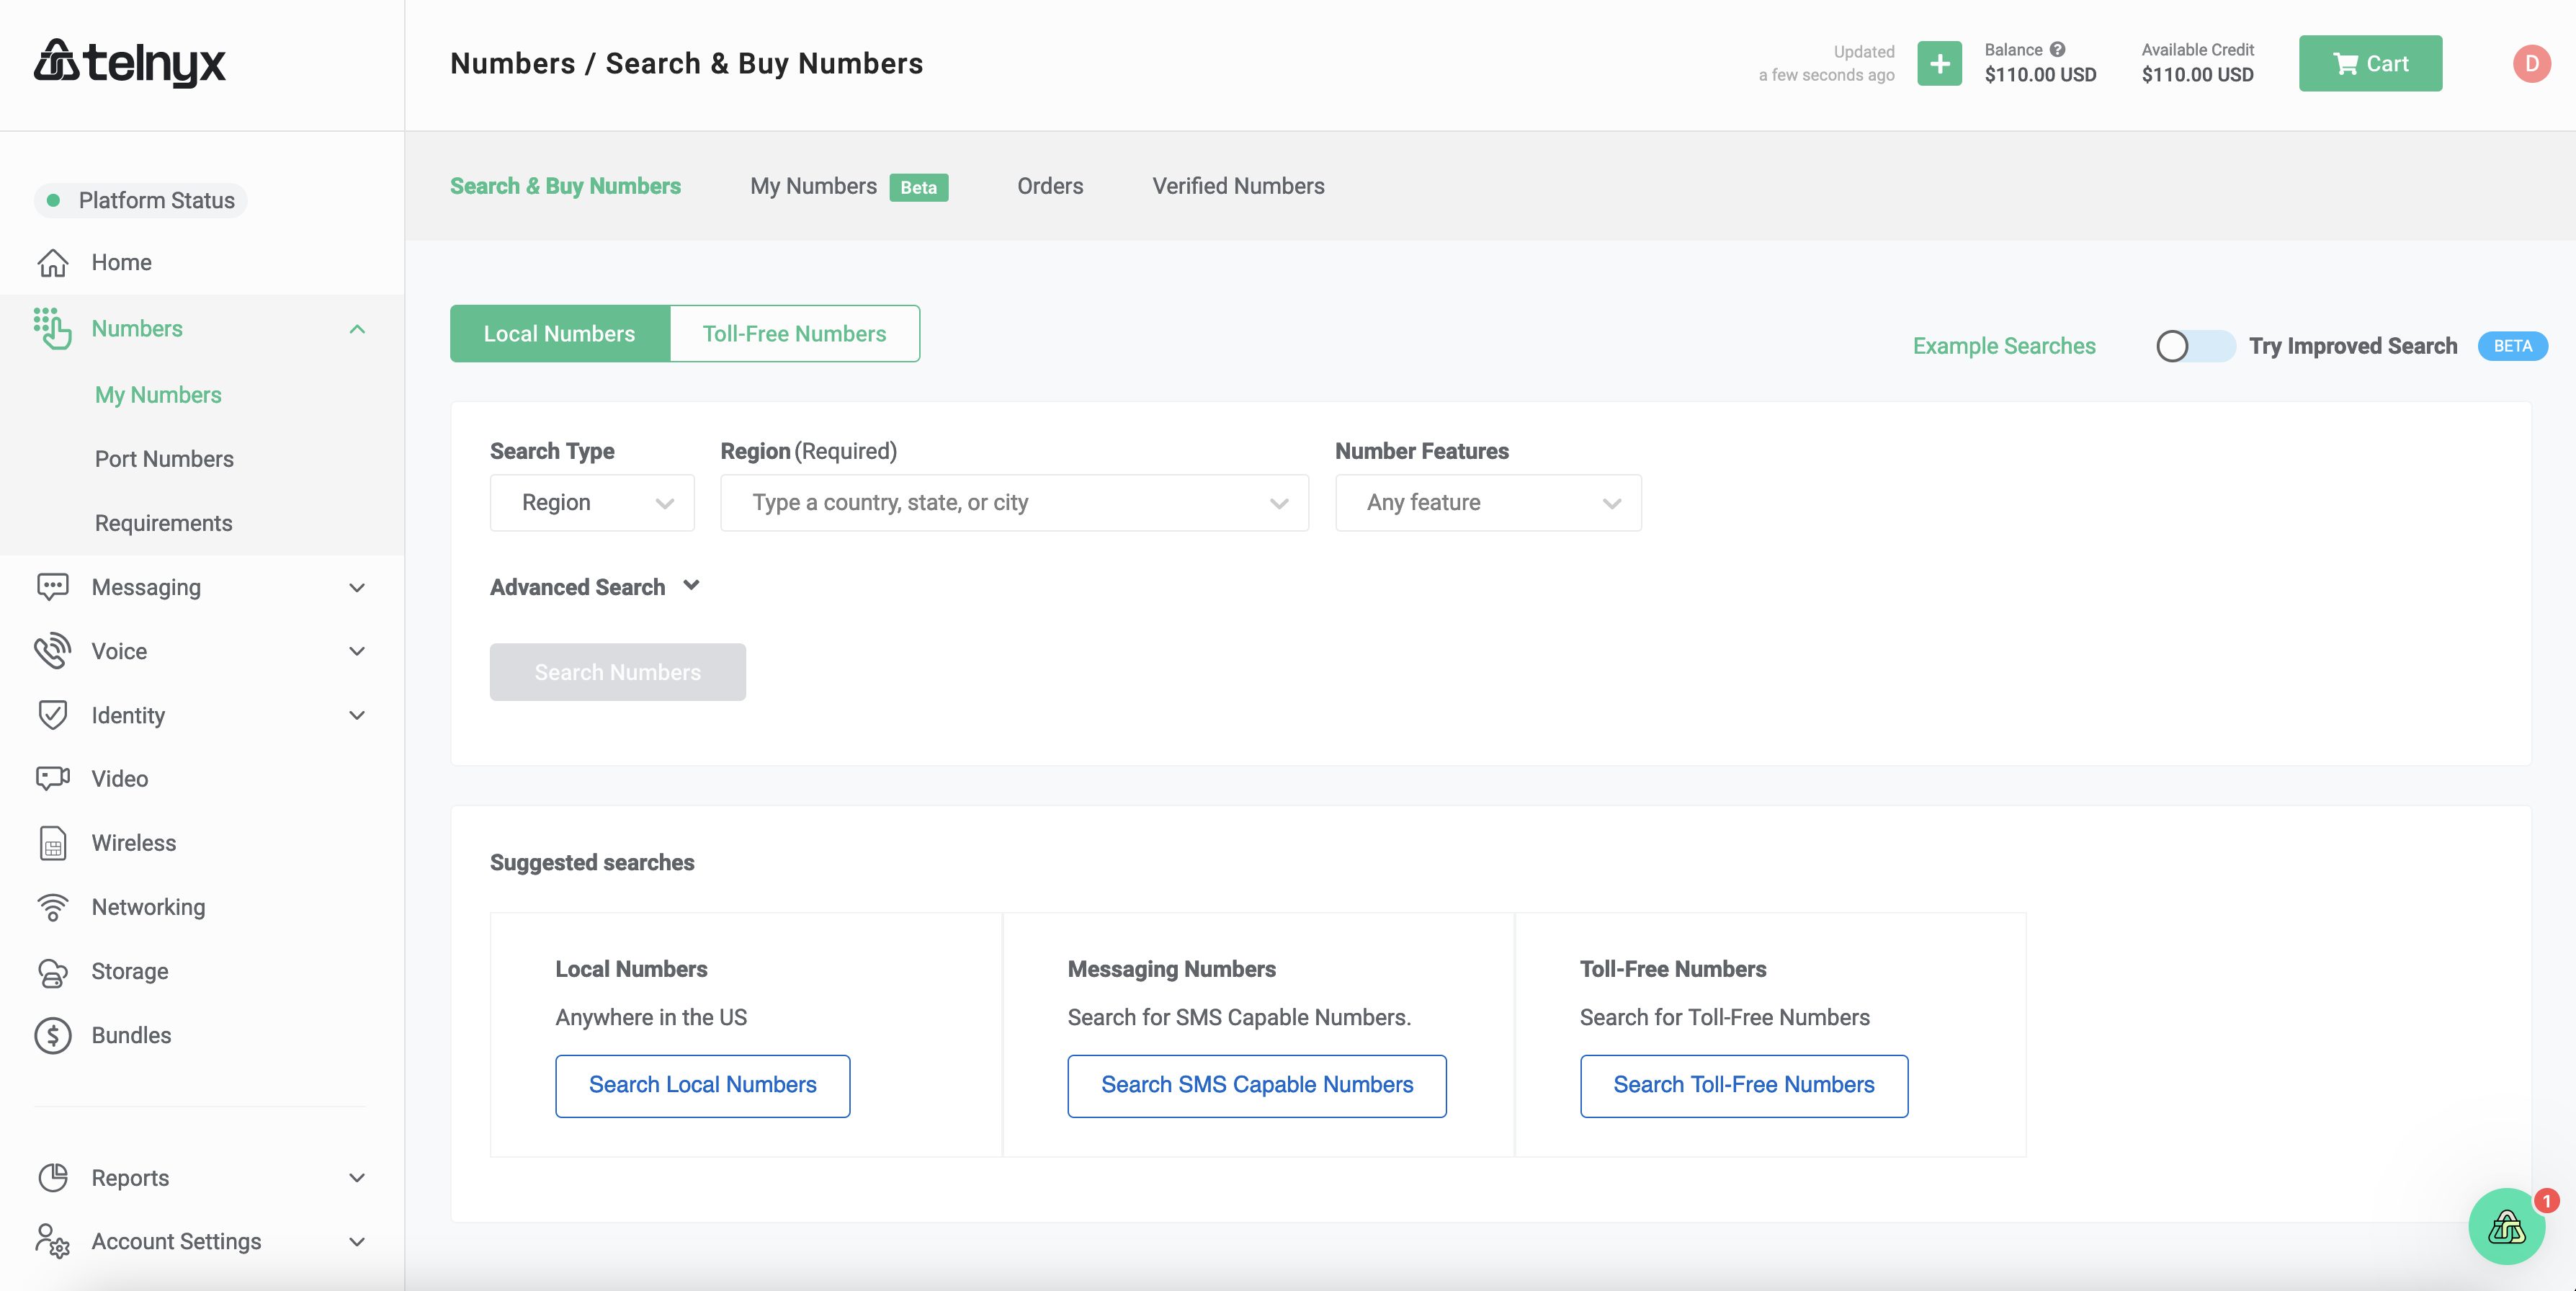Open Example Searches link
This screenshot has width=2576, height=1291.
pos(2004,346)
